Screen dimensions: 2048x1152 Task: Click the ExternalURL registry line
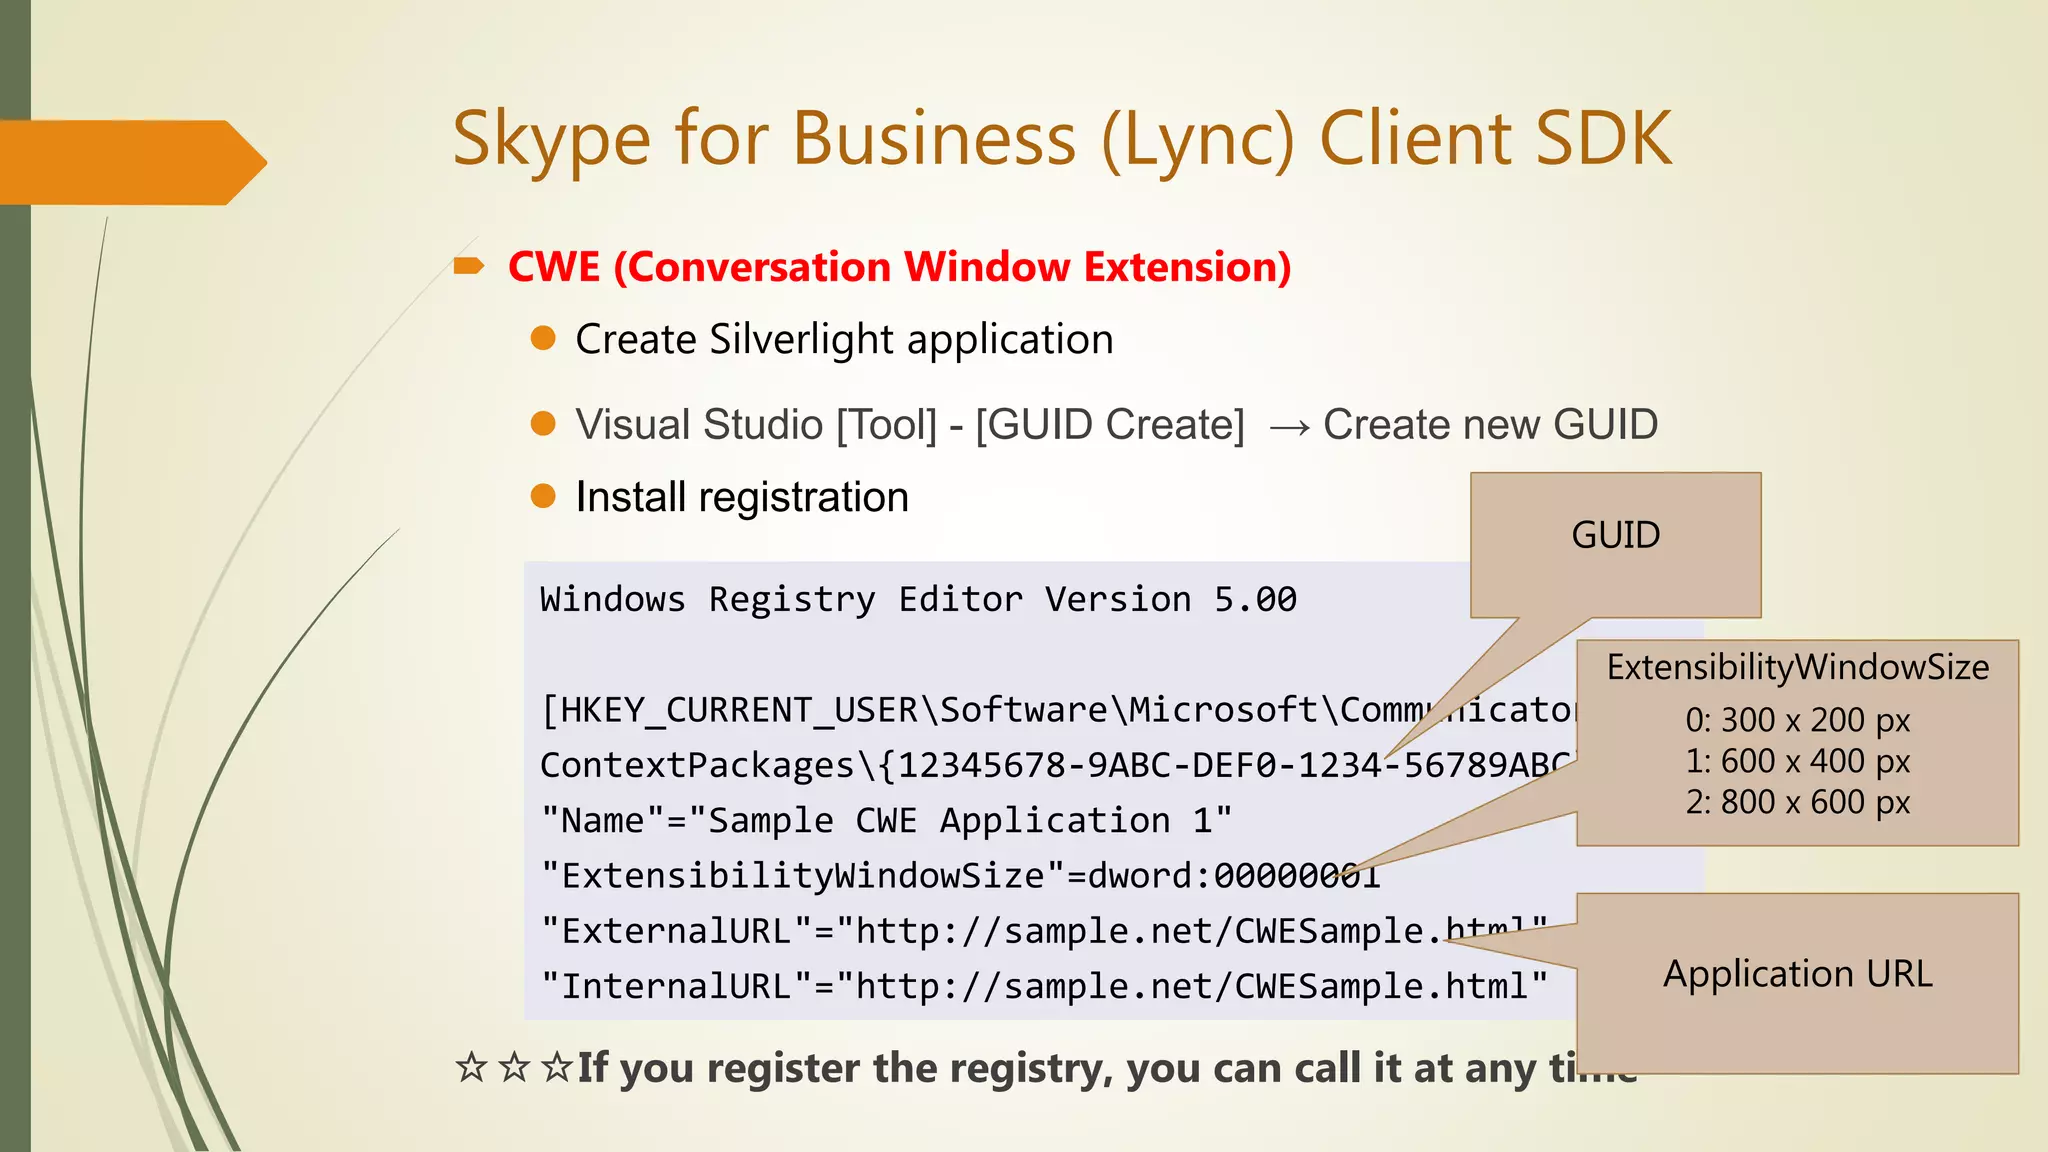(1044, 931)
